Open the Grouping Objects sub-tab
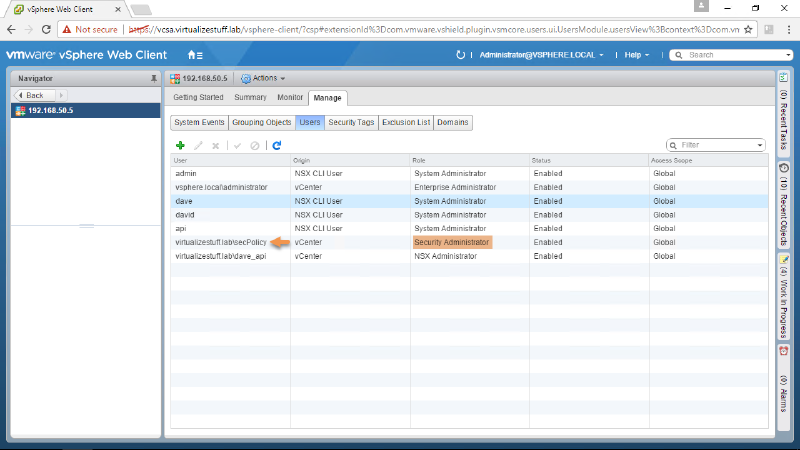 262,122
